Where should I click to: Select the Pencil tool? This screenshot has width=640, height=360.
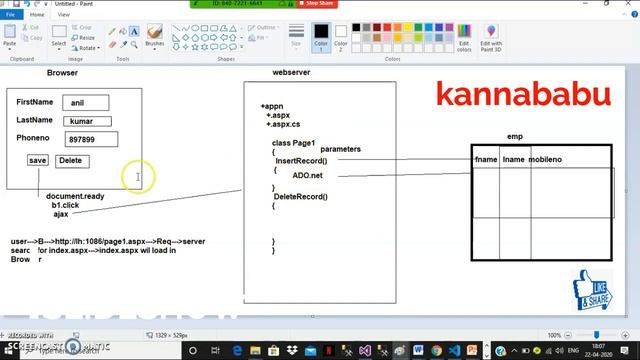point(112,32)
